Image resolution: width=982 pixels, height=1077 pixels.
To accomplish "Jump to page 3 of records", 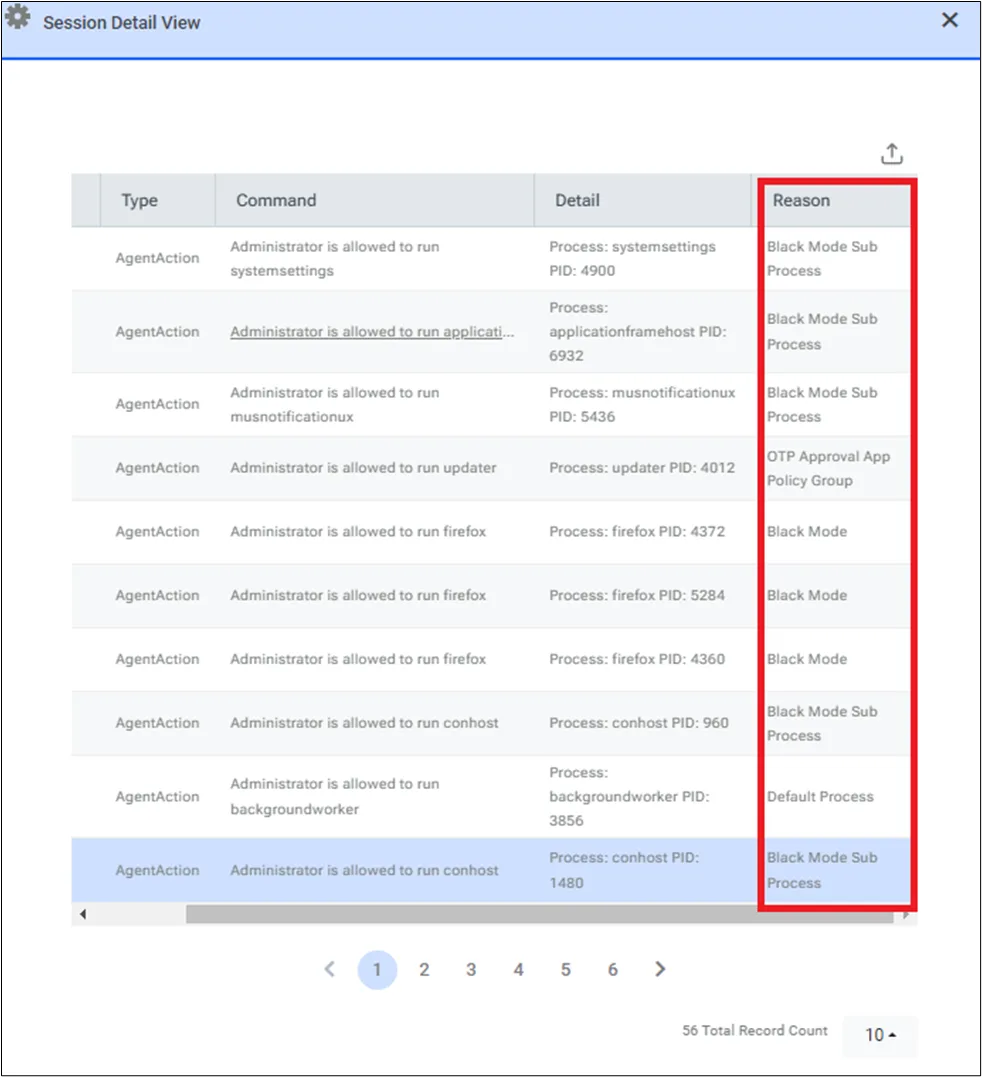I will pos(471,969).
